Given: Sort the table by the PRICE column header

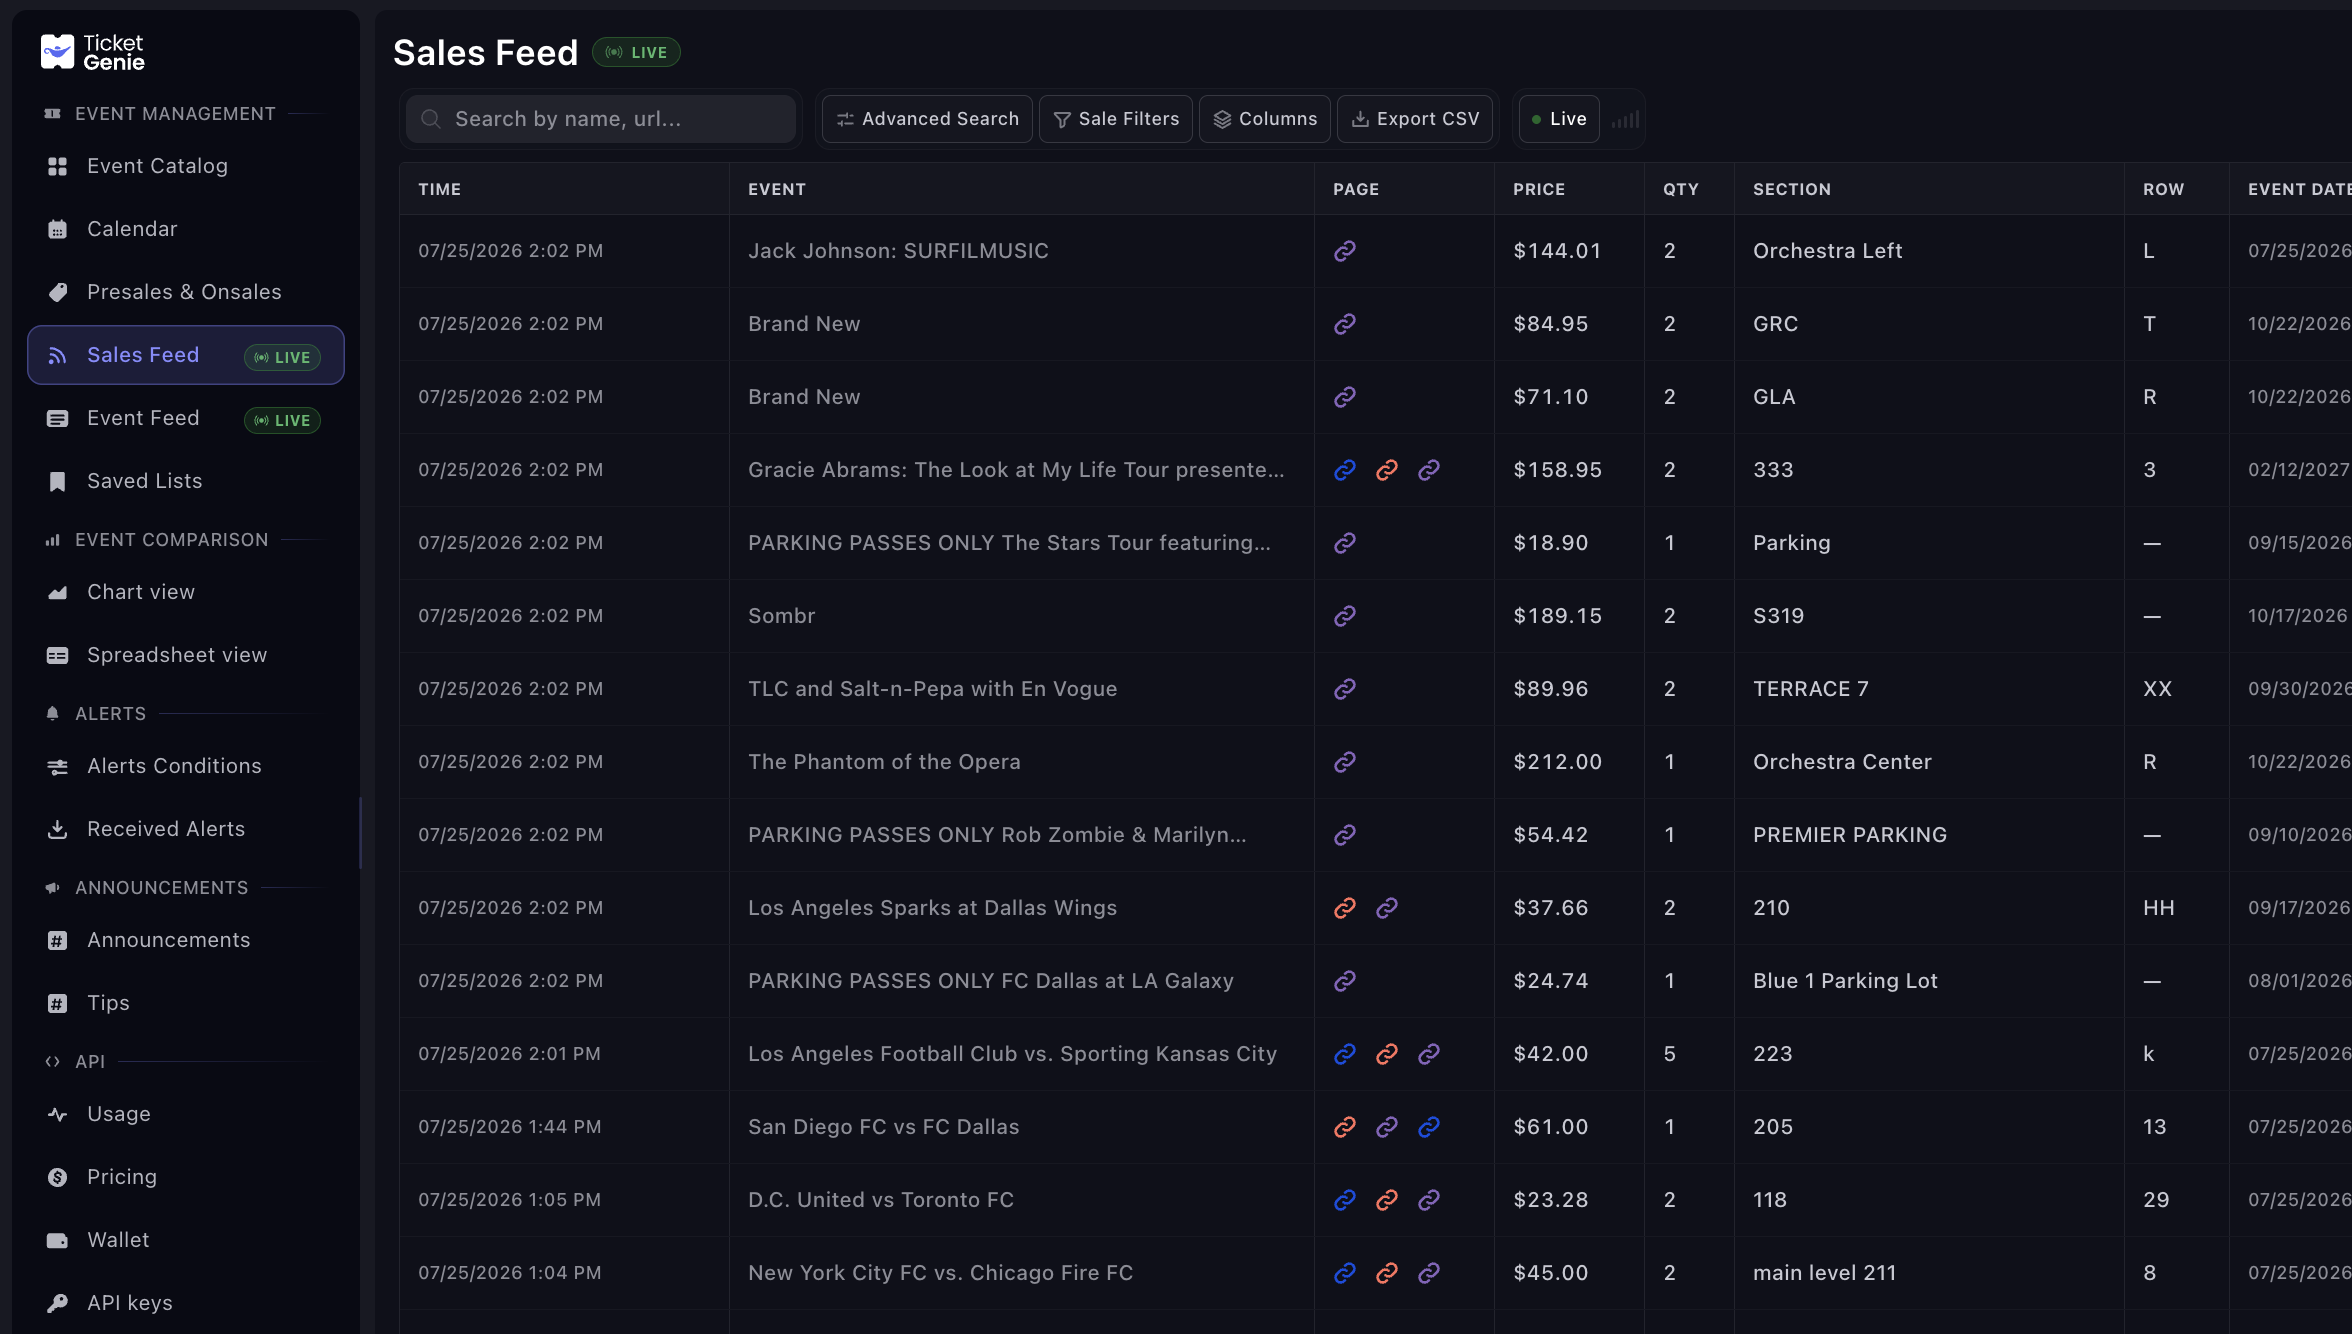Looking at the screenshot, I should coord(1539,189).
